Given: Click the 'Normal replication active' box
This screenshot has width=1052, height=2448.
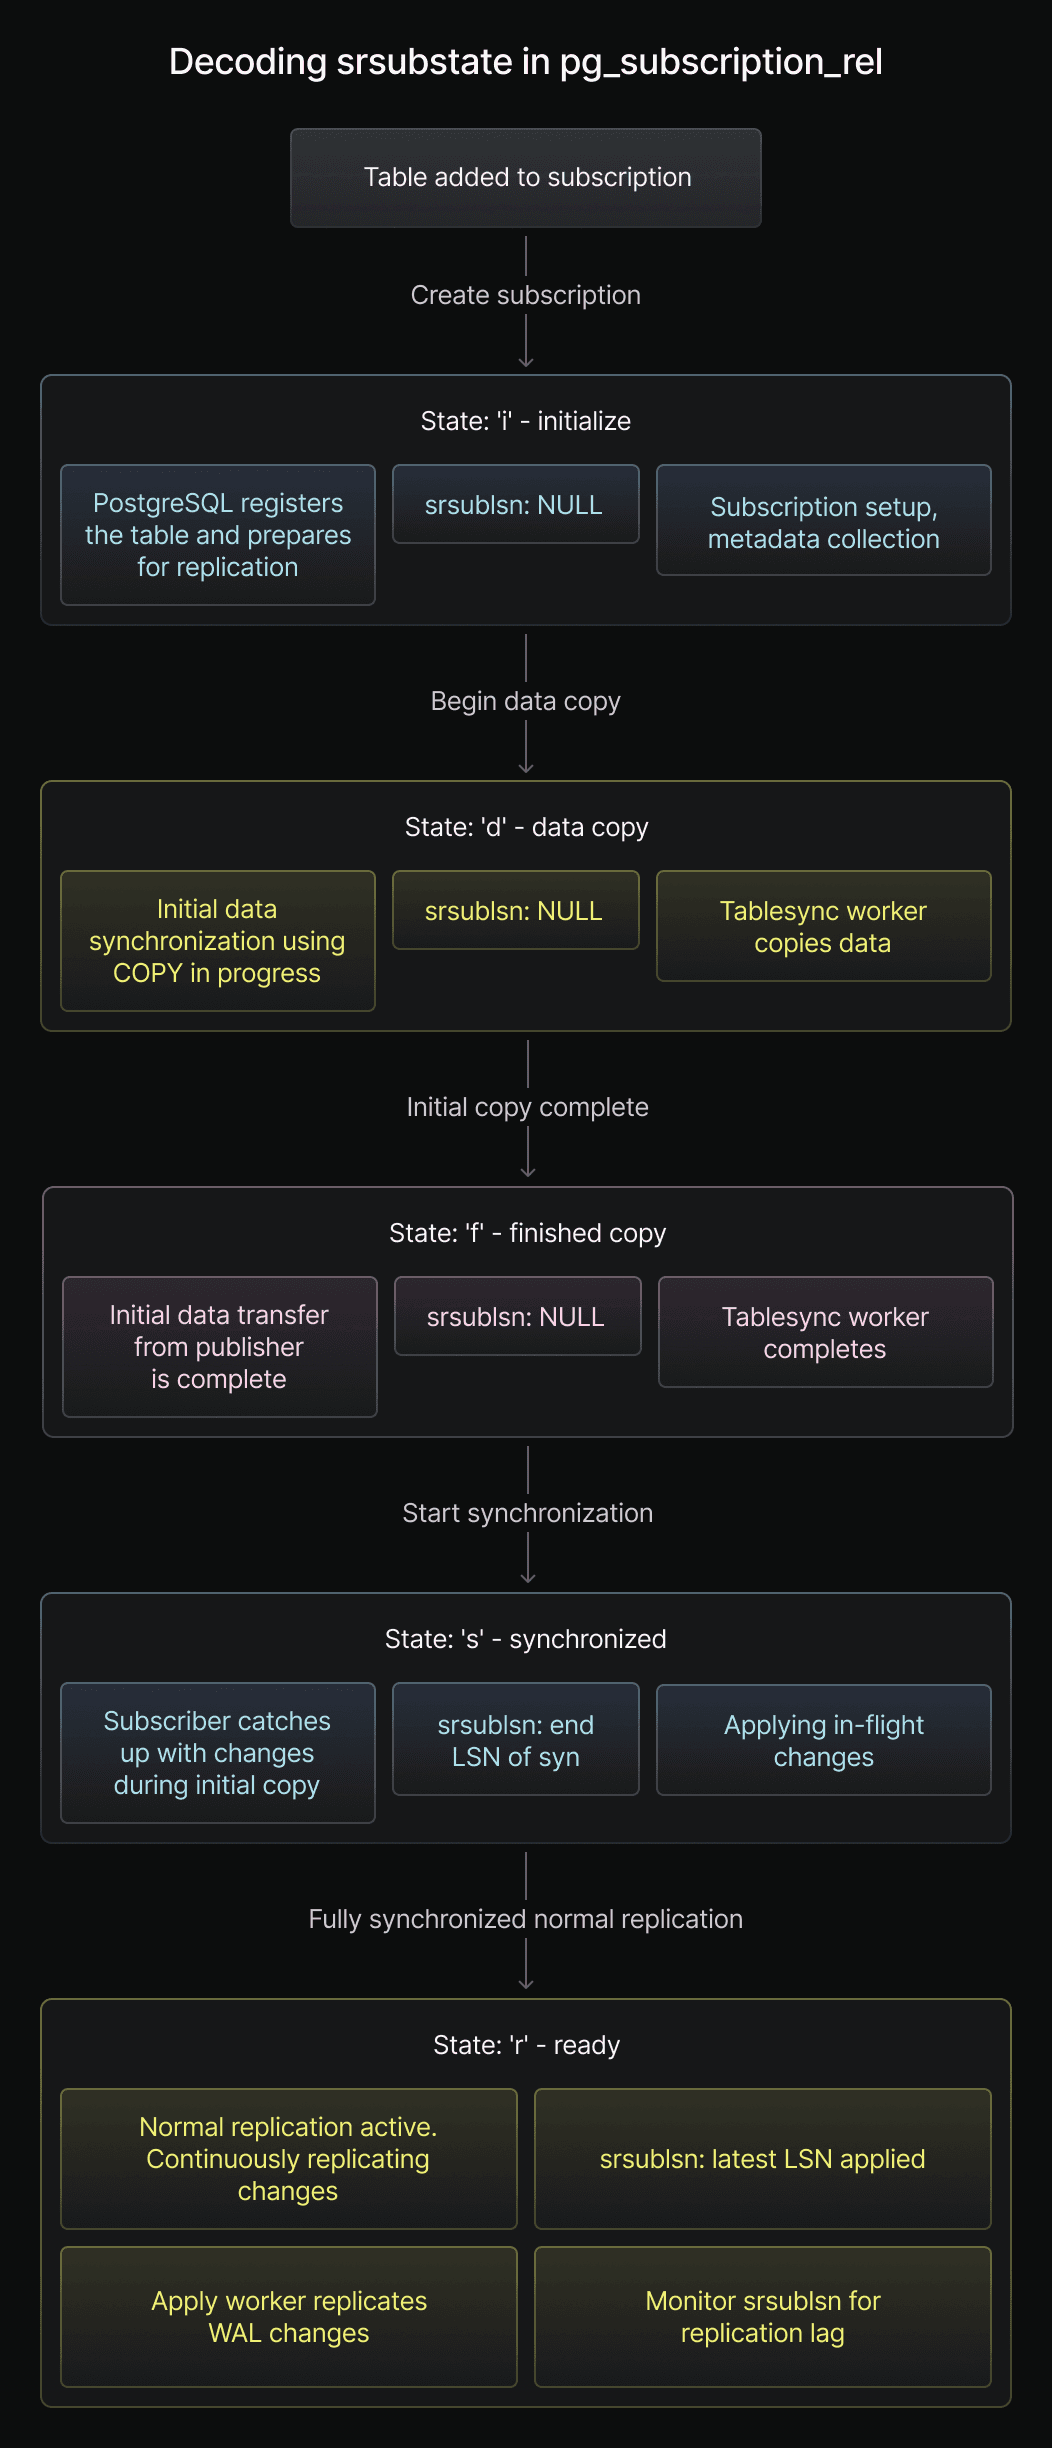Looking at the screenshot, I should [288, 2159].
